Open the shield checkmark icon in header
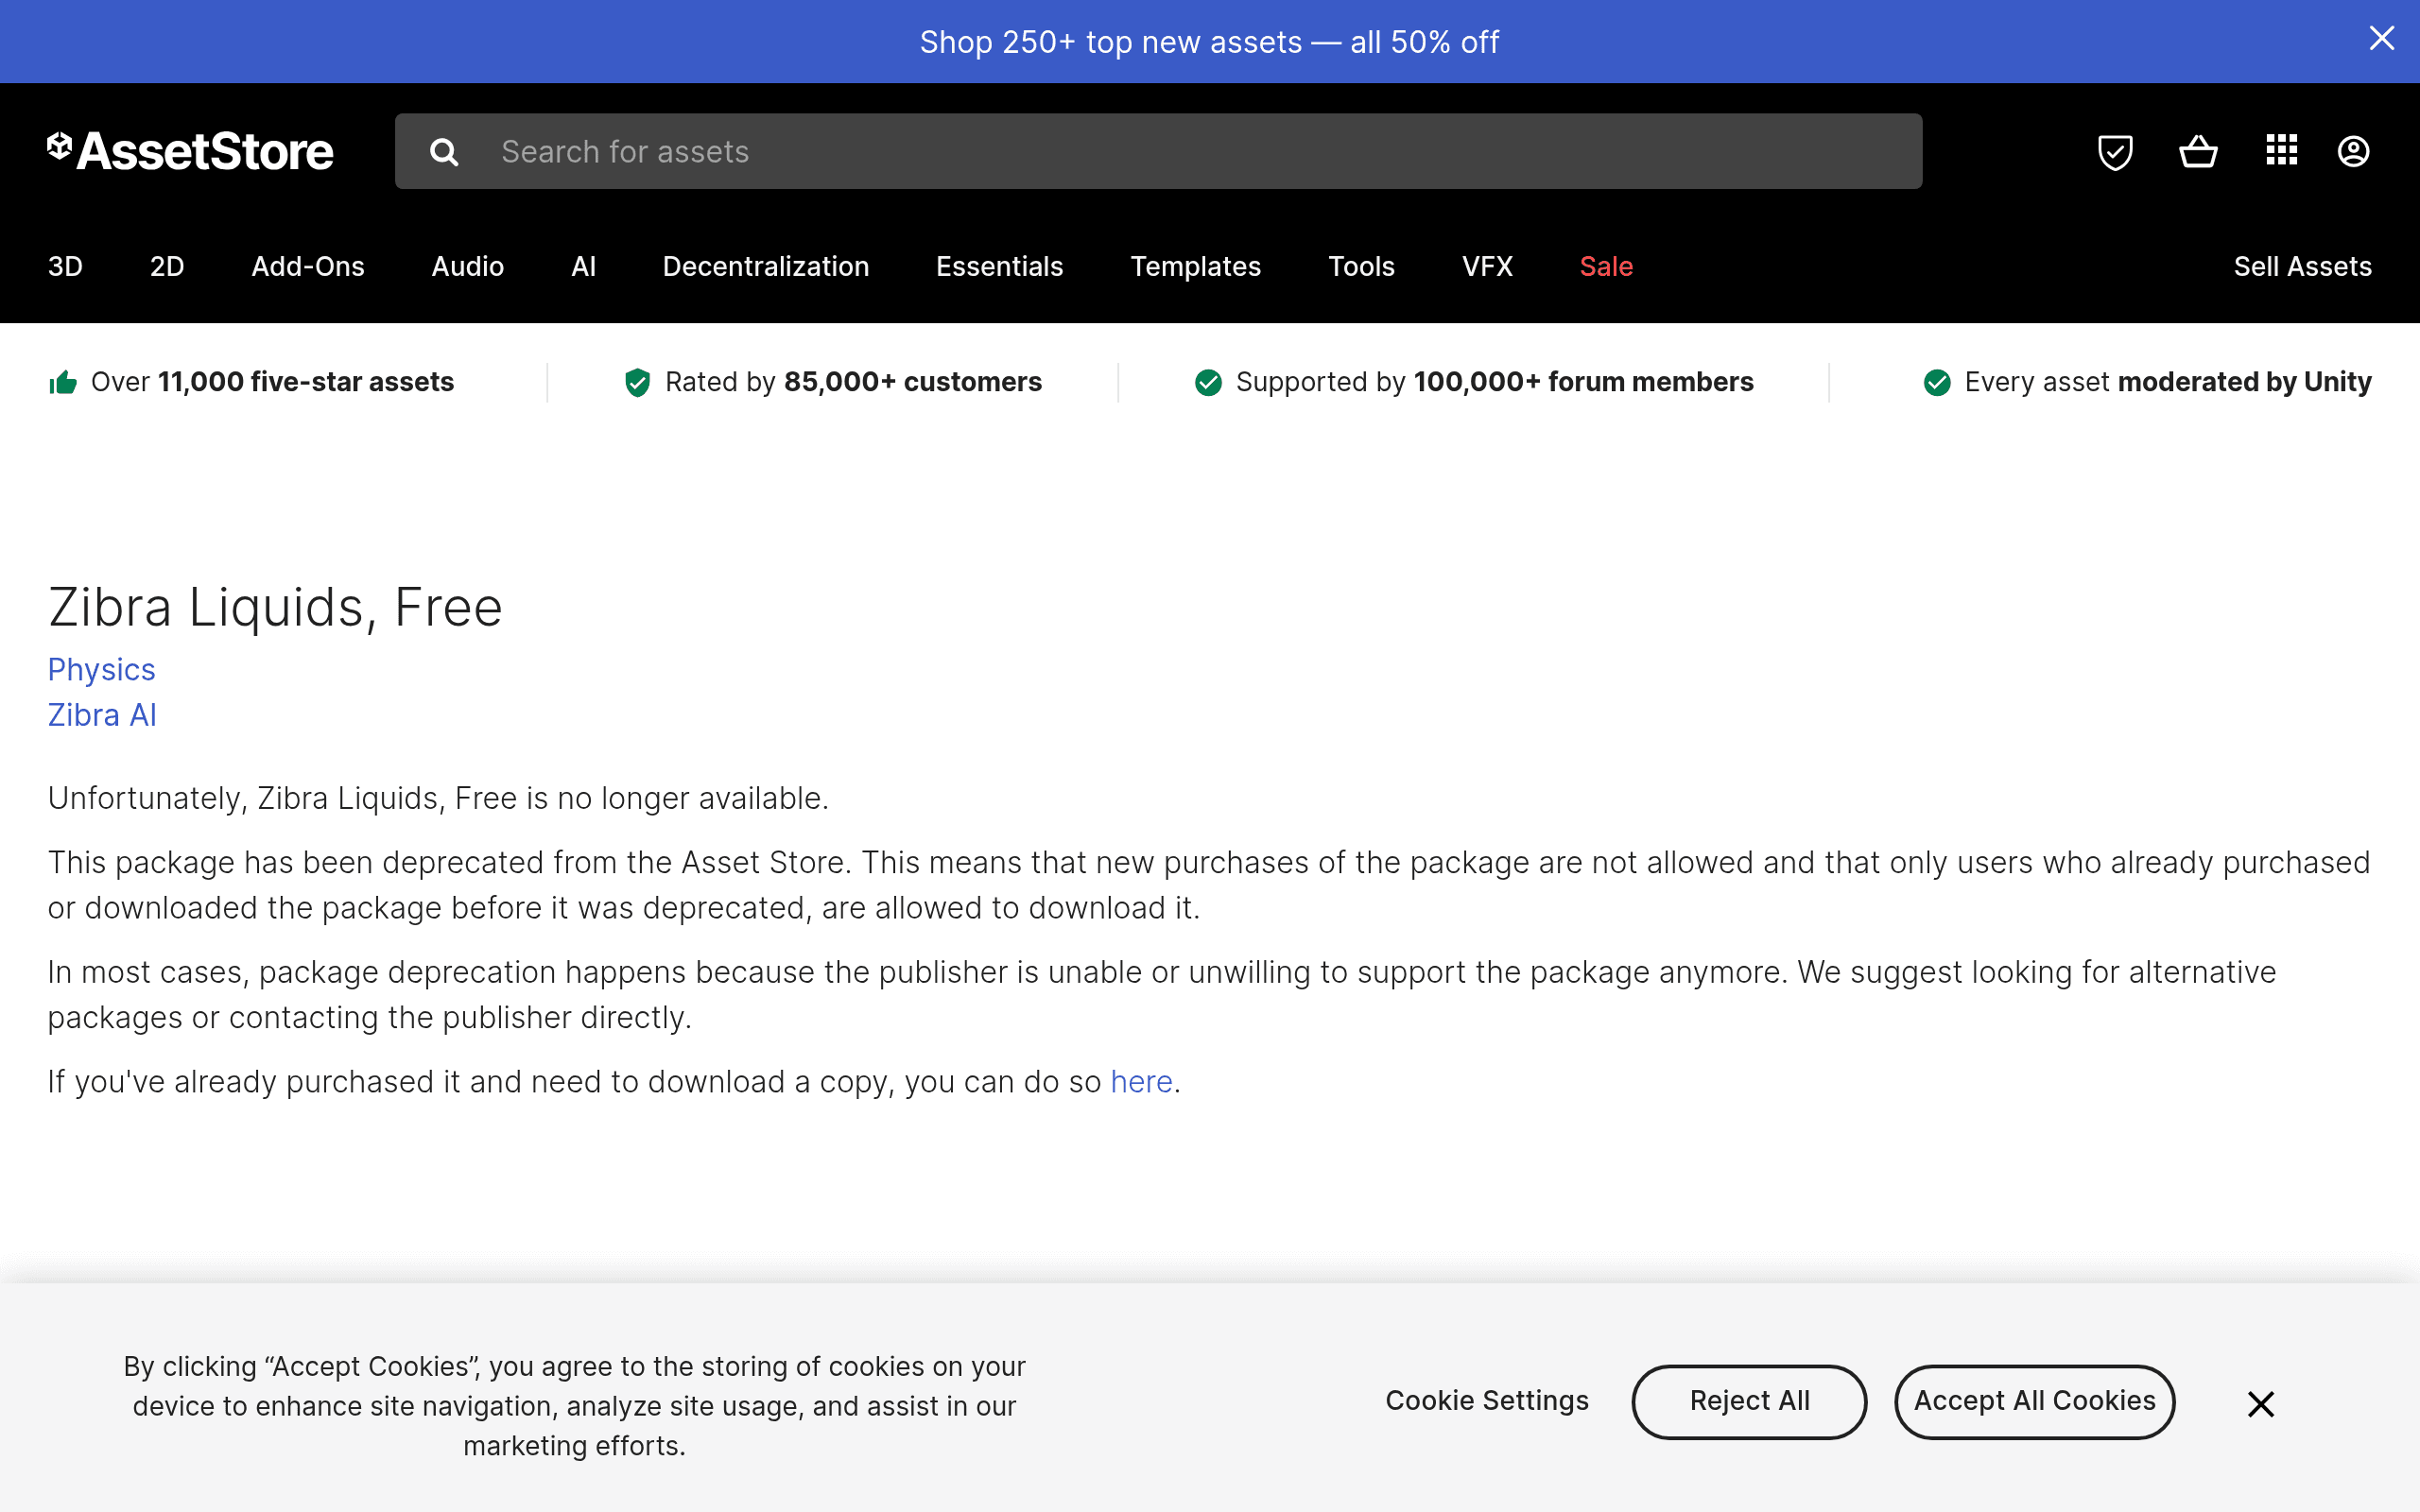 (2115, 152)
